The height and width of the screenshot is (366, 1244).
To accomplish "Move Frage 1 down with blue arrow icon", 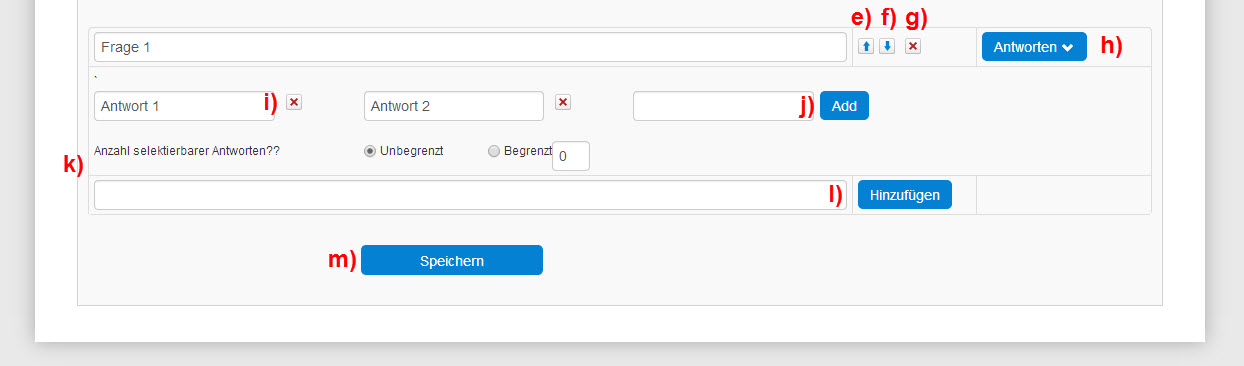I will point(887,46).
